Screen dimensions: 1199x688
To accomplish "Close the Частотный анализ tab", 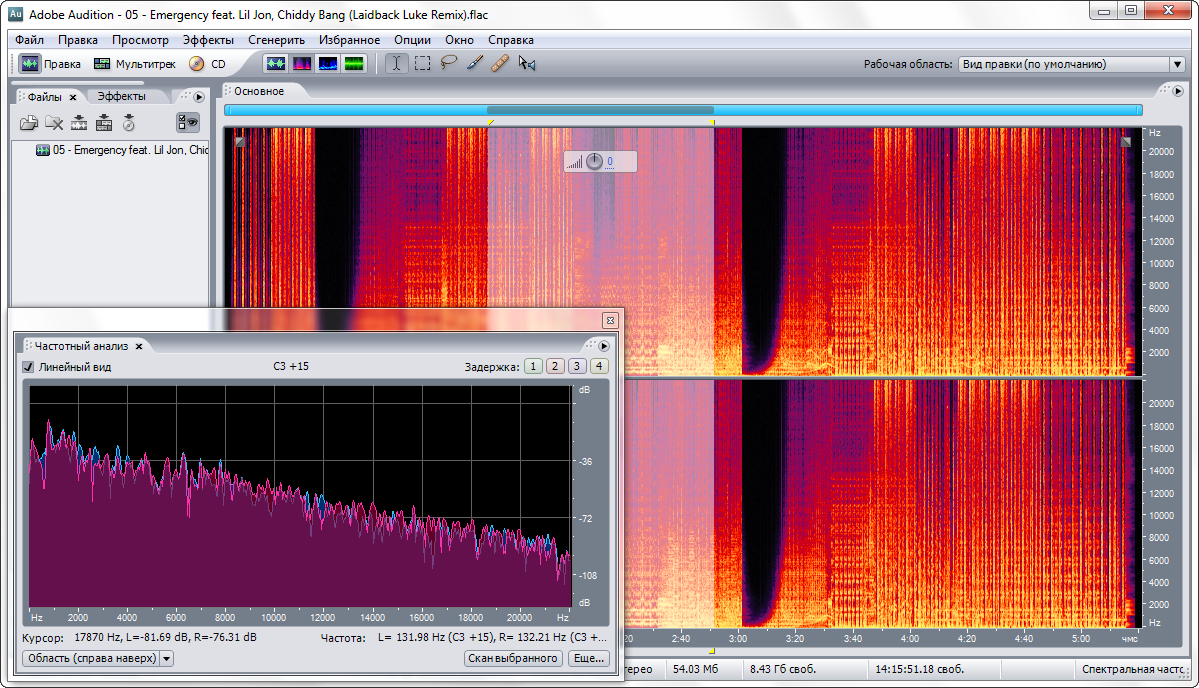I will (x=139, y=346).
